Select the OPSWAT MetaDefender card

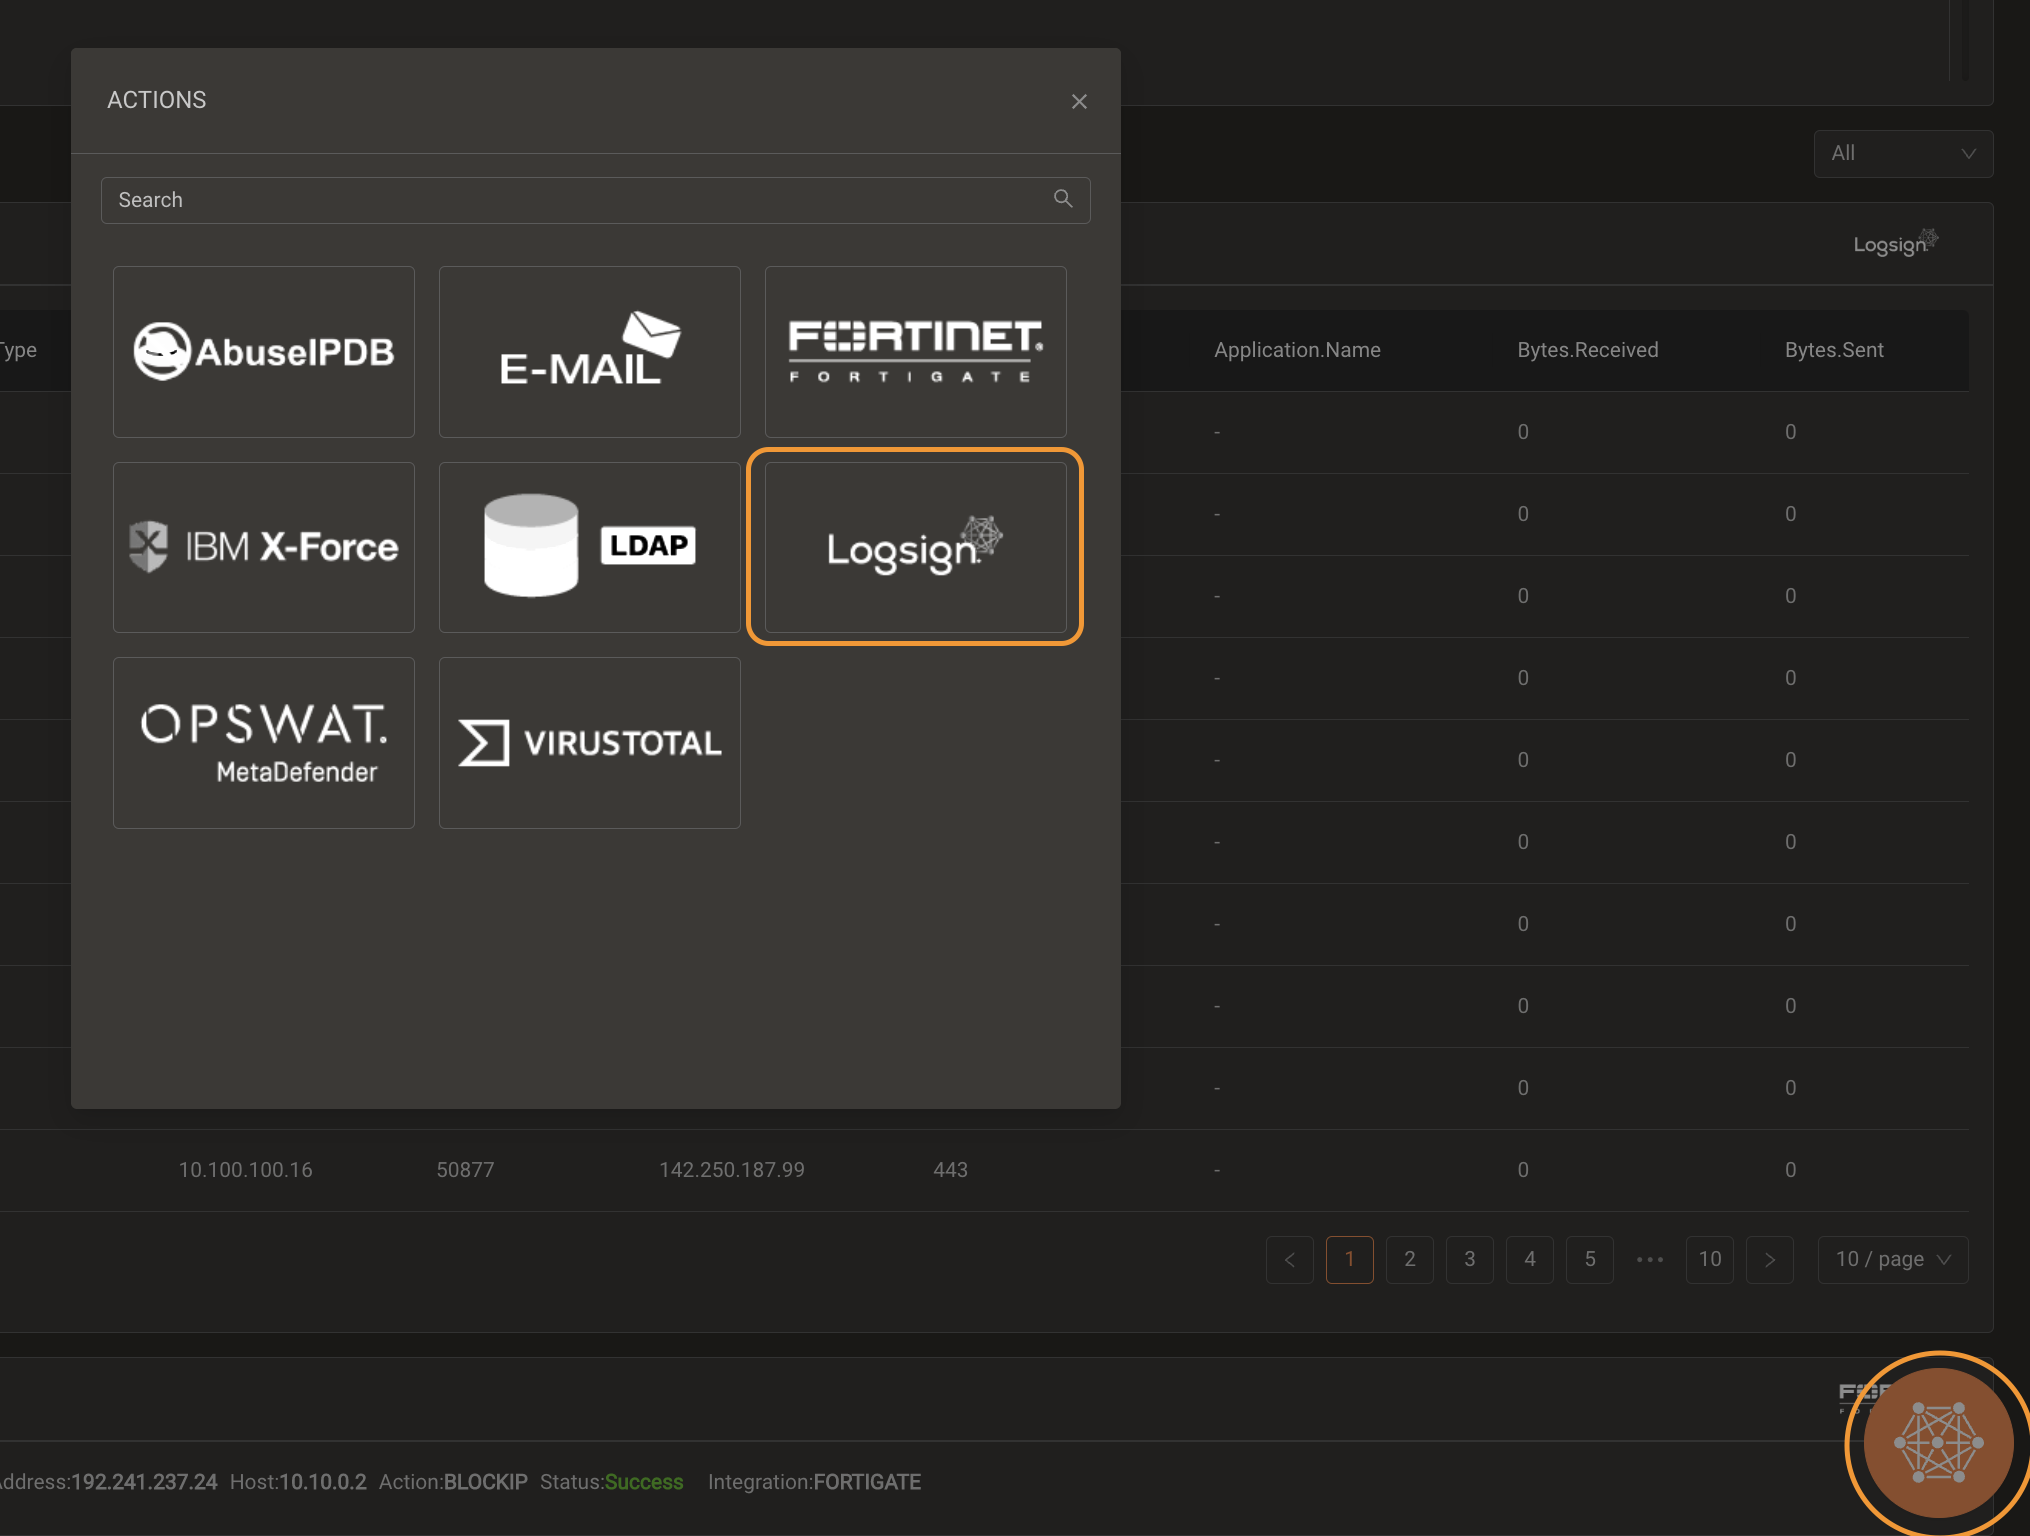[x=264, y=743]
